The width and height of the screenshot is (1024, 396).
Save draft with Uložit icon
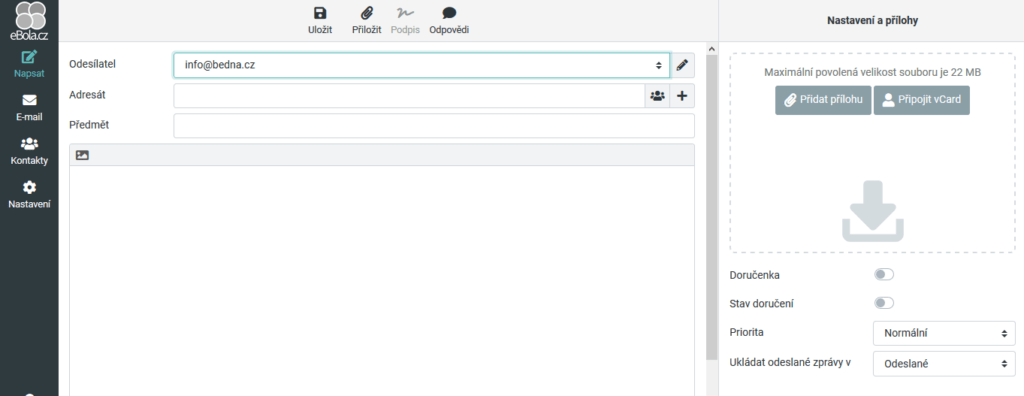pyautogui.click(x=320, y=21)
